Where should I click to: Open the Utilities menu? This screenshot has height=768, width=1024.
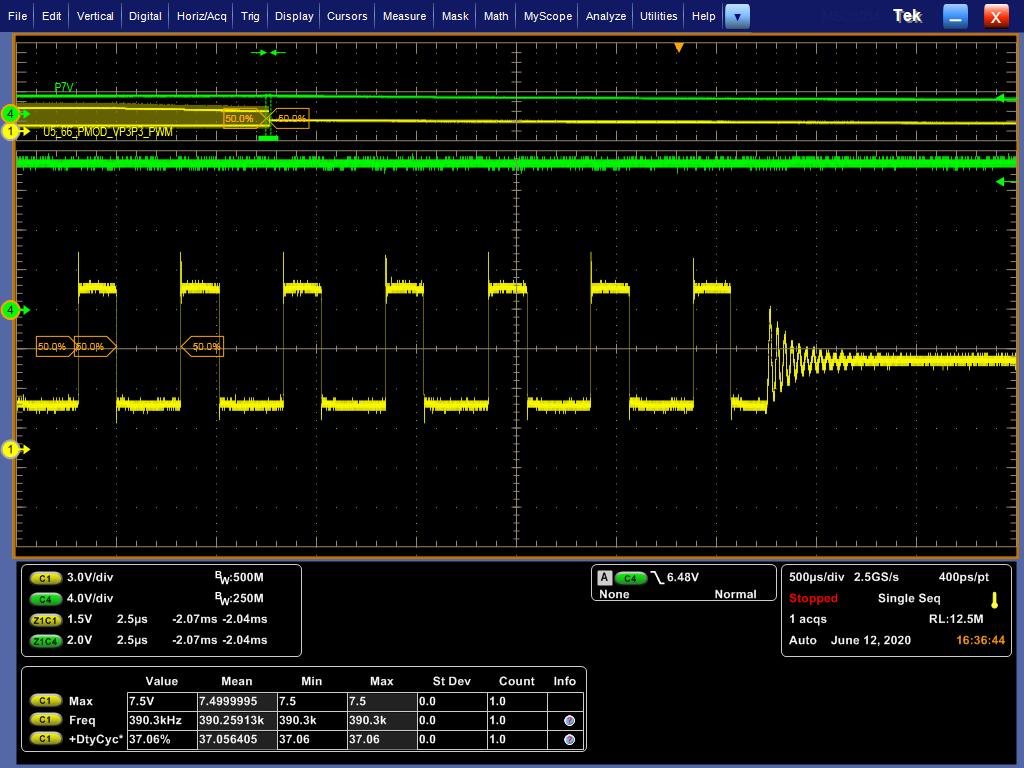(x=658, y=16)
